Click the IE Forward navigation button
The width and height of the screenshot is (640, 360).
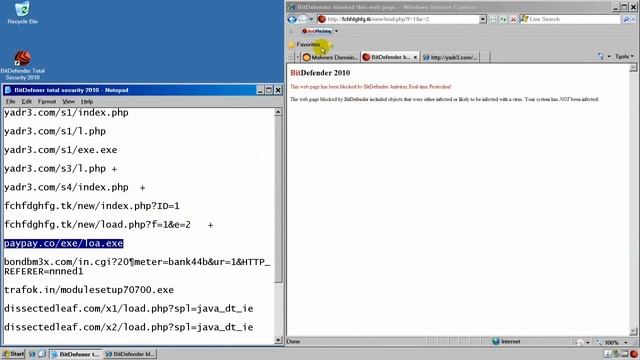pos(303,19)
